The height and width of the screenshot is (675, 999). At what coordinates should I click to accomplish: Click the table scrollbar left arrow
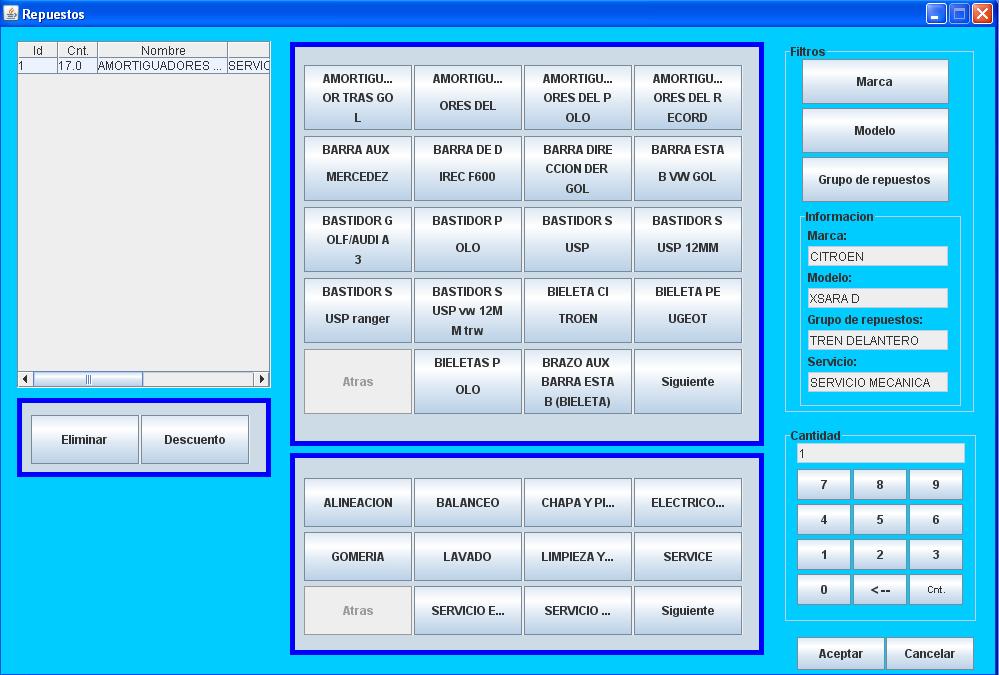point(25,379)
